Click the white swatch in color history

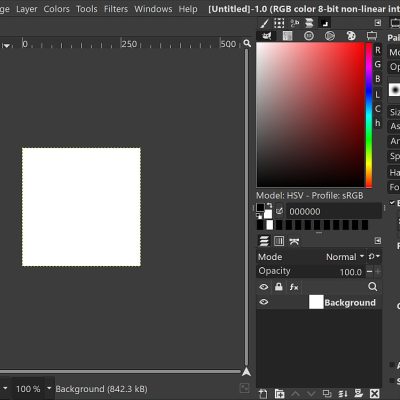[269, 225]
